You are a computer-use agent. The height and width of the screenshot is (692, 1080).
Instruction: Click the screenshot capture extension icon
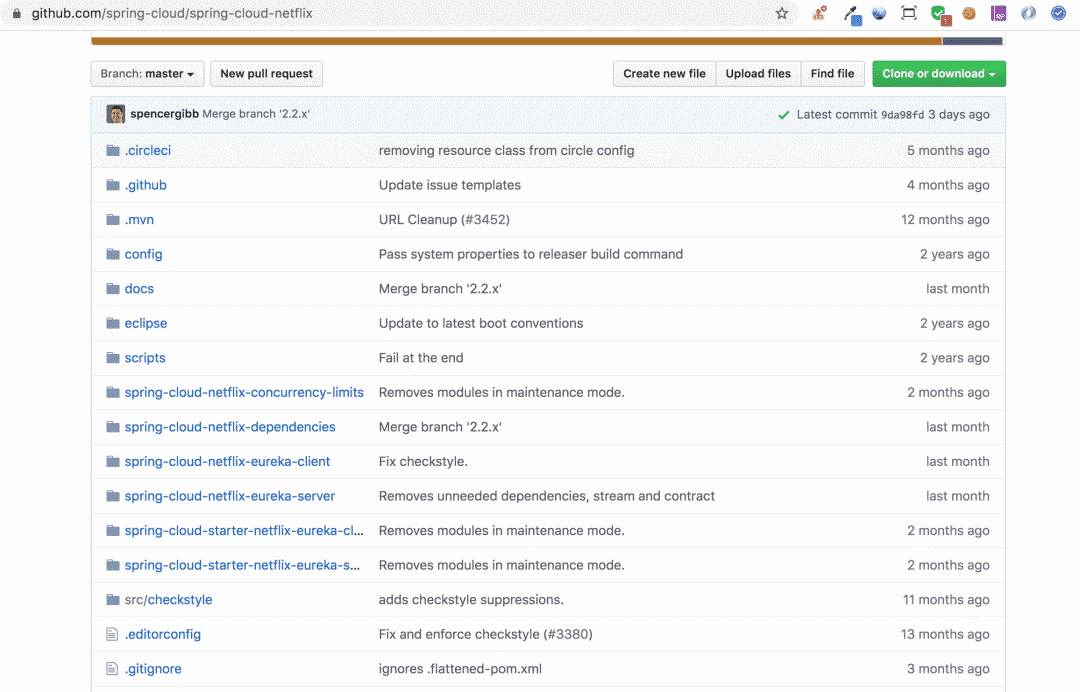pyautogui.click(x=909, y=13)
